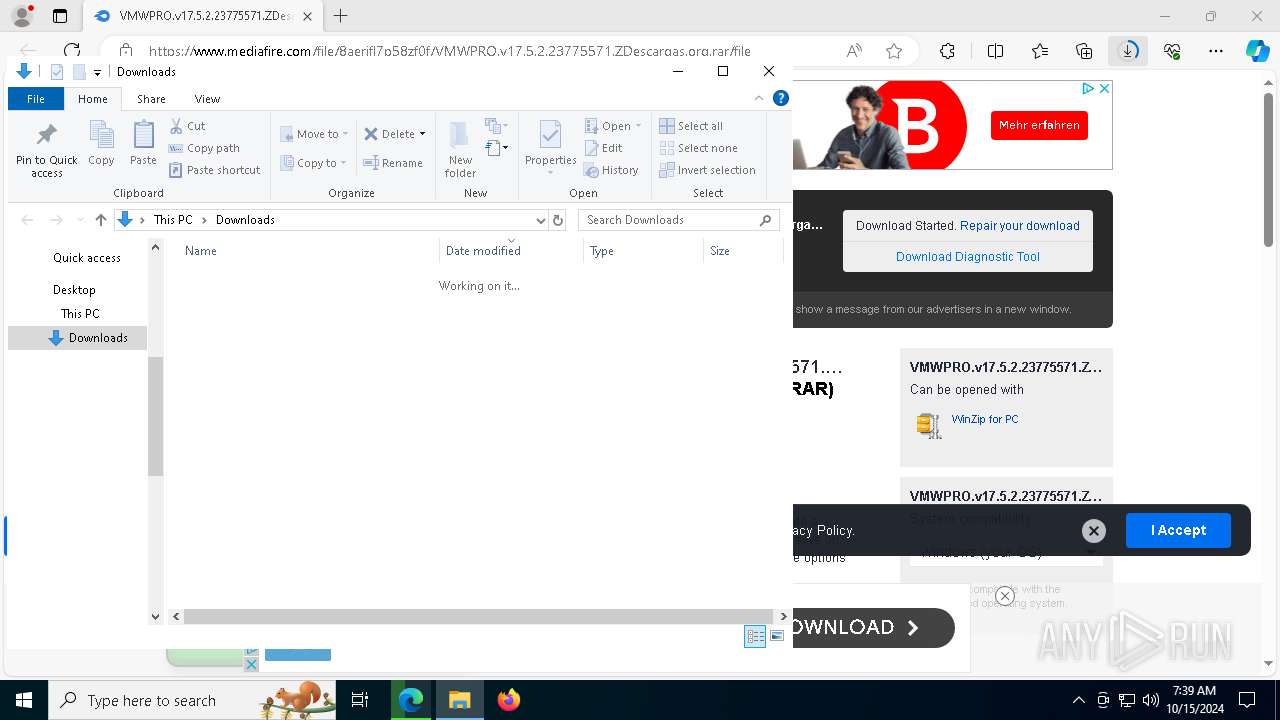
Task: Select This PC in navigation pane
Action: click(80, 314)
